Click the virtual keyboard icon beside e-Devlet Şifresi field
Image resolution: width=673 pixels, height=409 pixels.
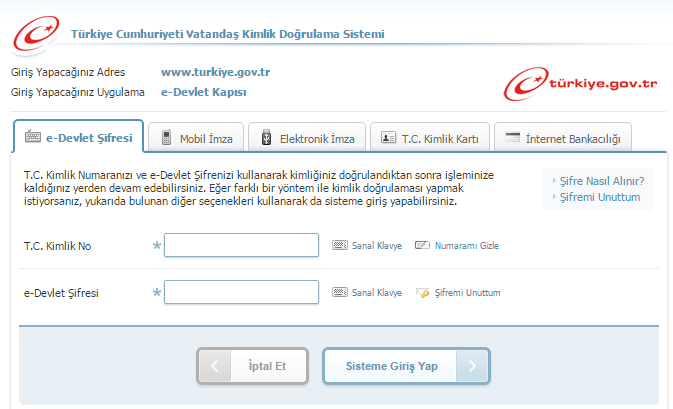coord(340,292)
